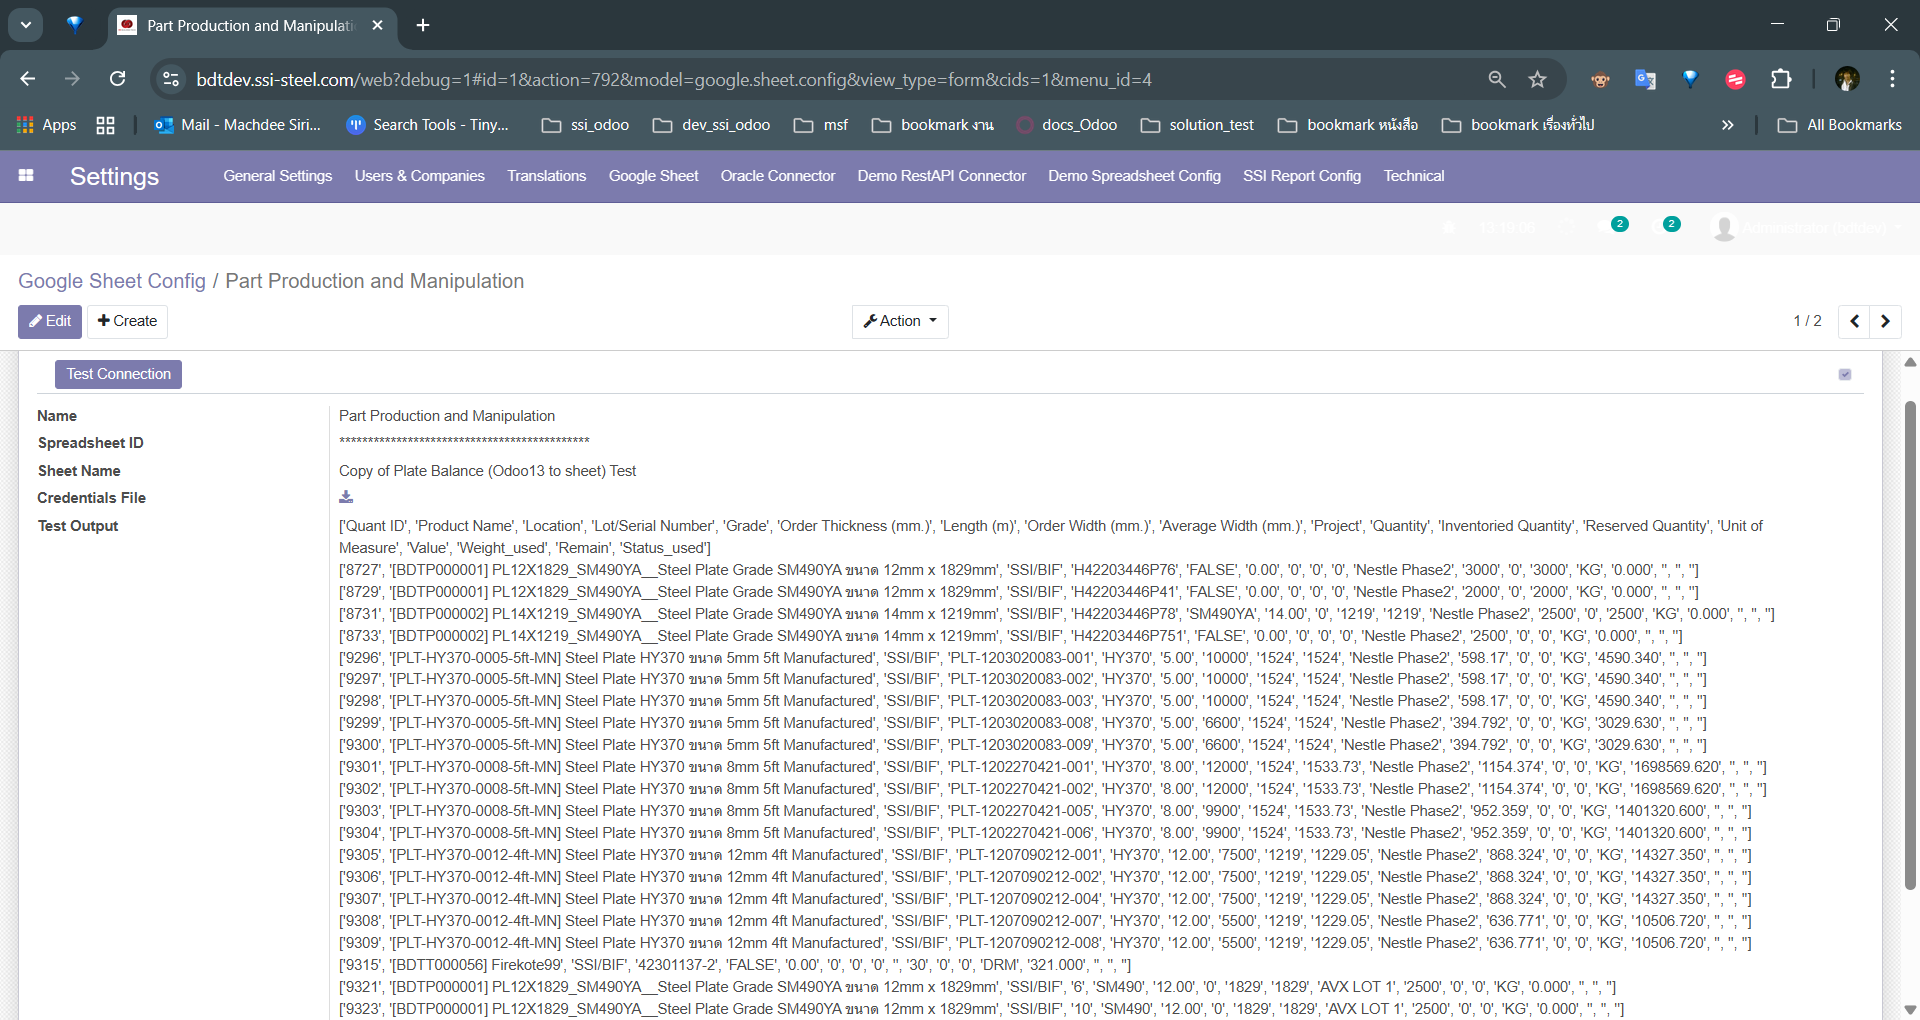The width and height of the screenshot is (1920, 1020).
Task: Download the Credentials File
Action: 346,497
